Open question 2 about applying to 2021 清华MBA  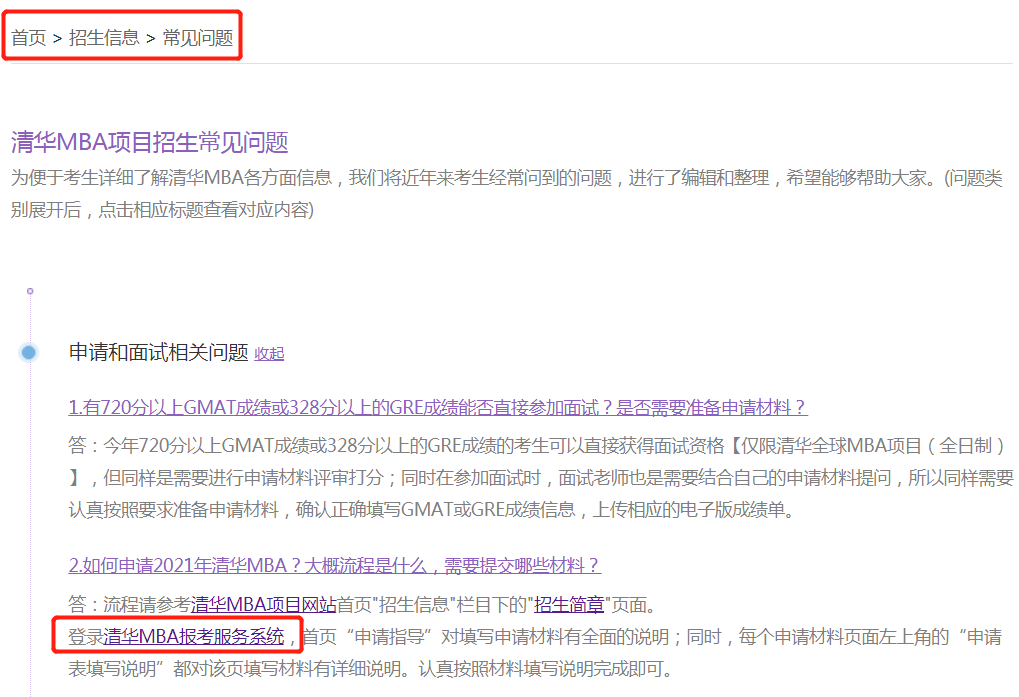tap(334, 565)
